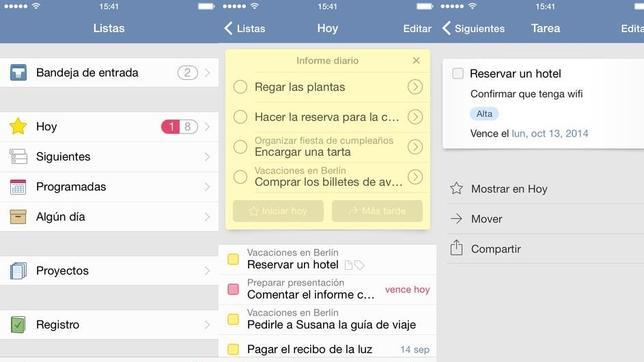
Task: Tap the share icon beside Compartir
Action: [x=456, y=248]
